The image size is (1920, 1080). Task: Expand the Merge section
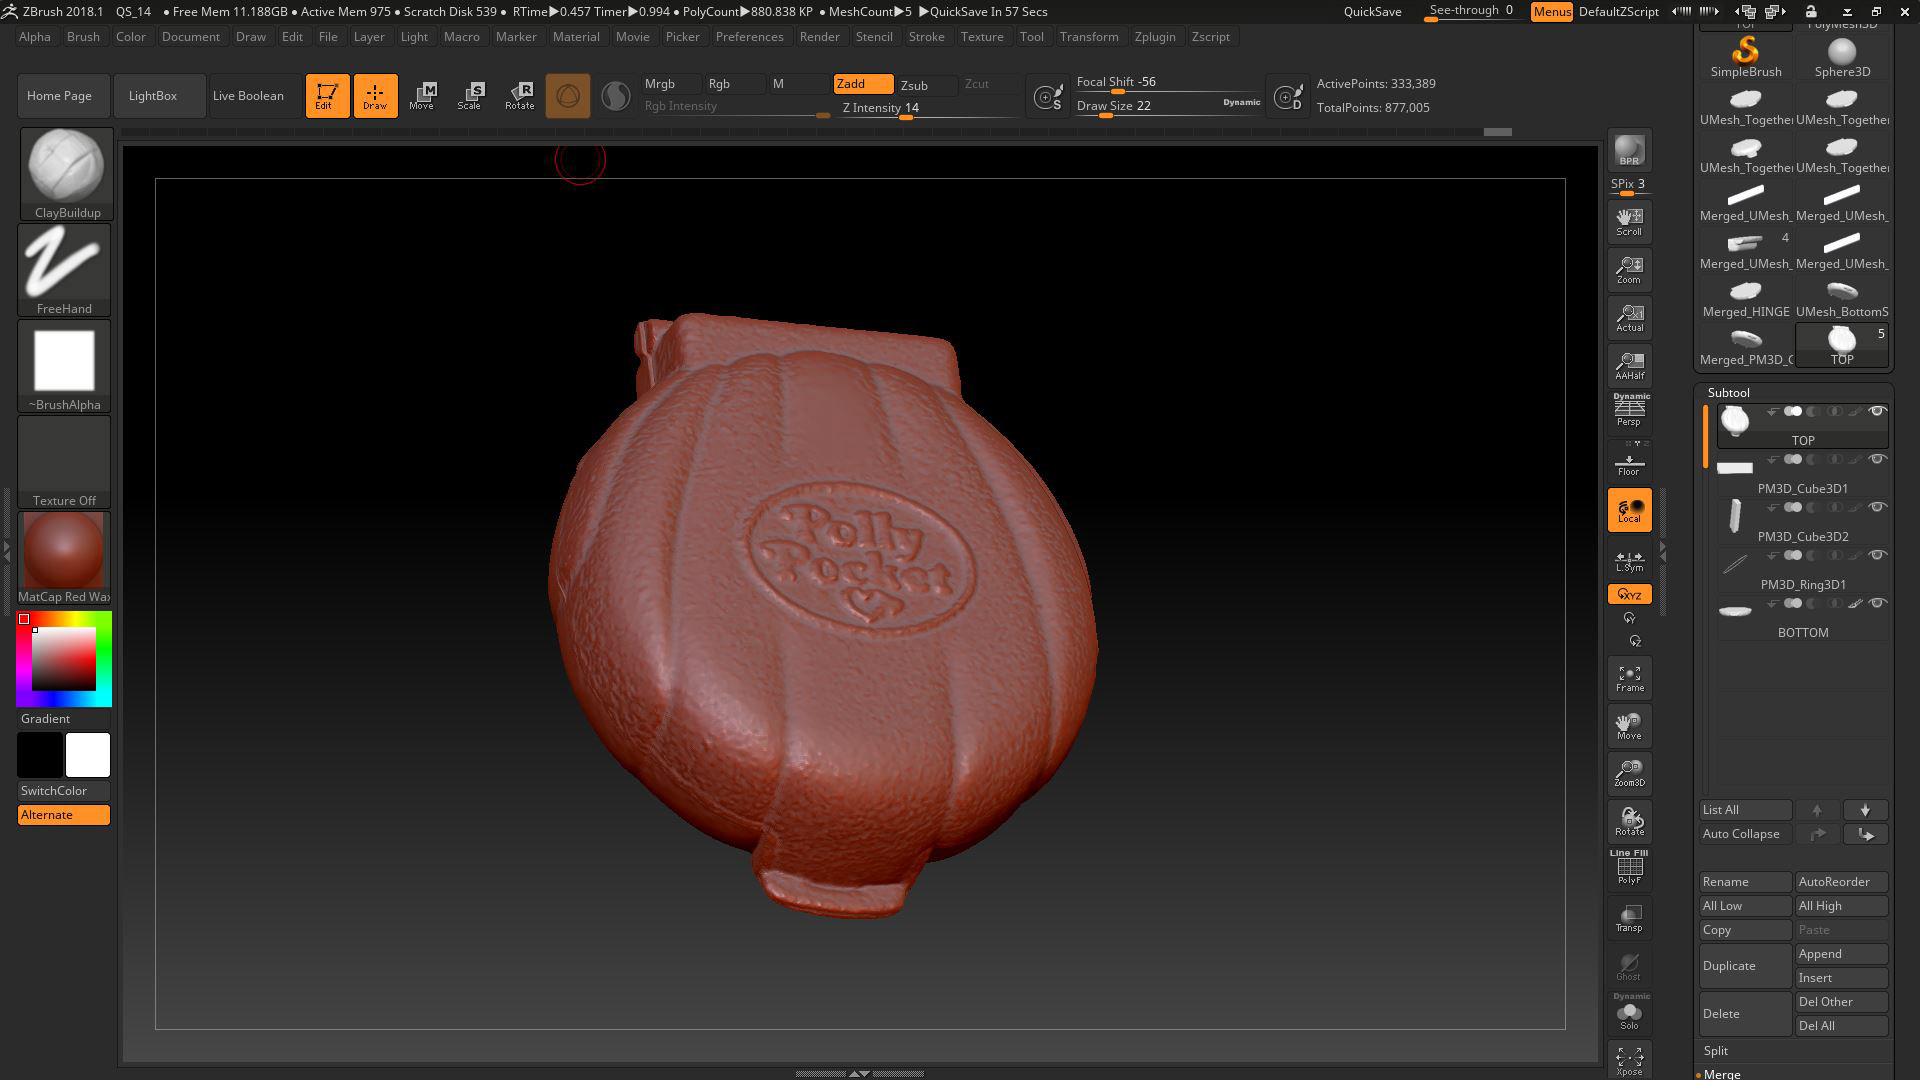click(x=1722, y=1074)
